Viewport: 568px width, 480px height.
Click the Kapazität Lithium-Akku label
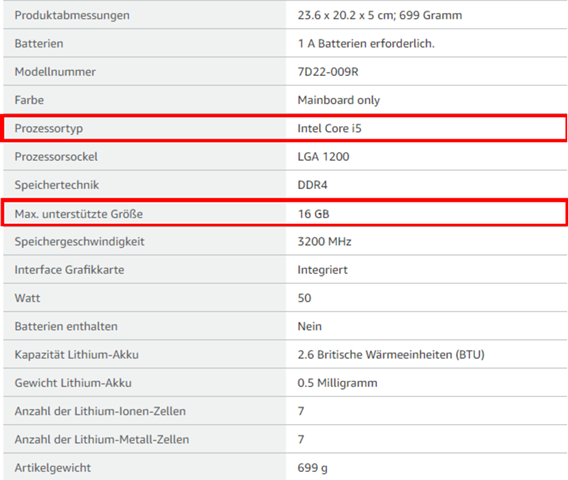[76, 354]
